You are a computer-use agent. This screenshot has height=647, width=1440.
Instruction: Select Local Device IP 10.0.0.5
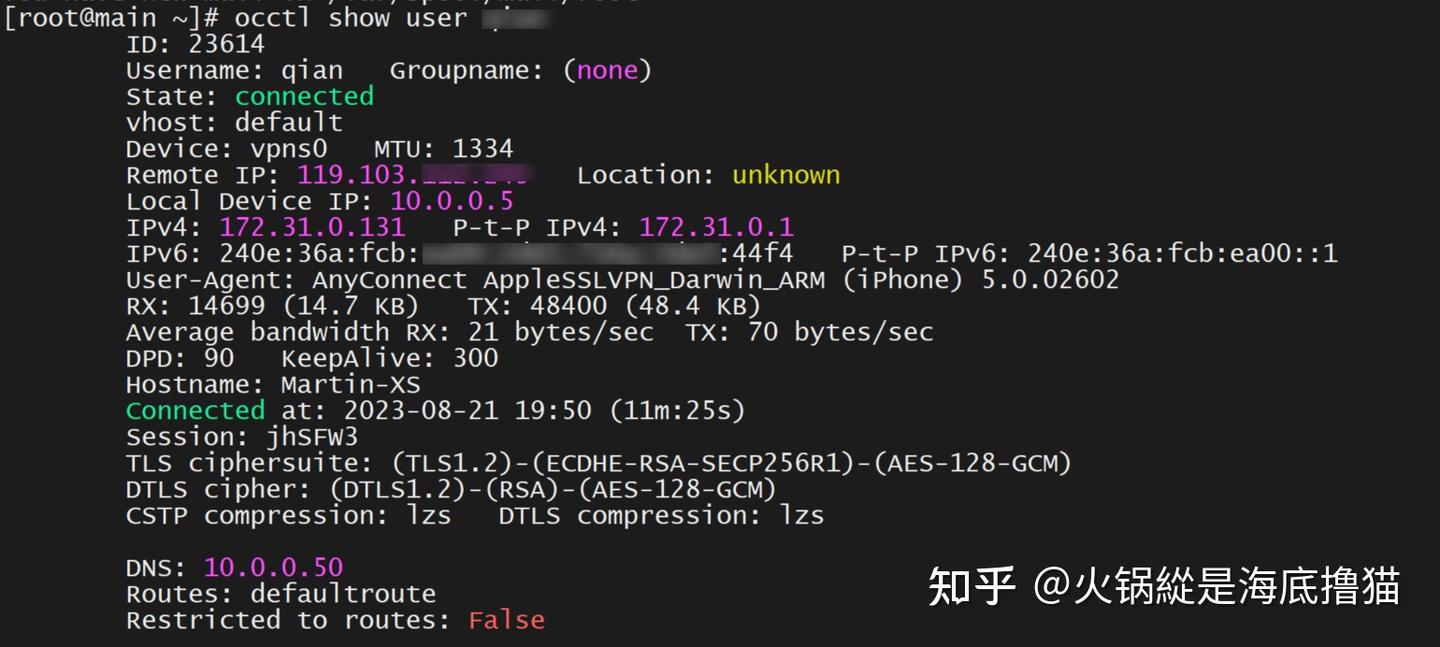coord(452,201)
